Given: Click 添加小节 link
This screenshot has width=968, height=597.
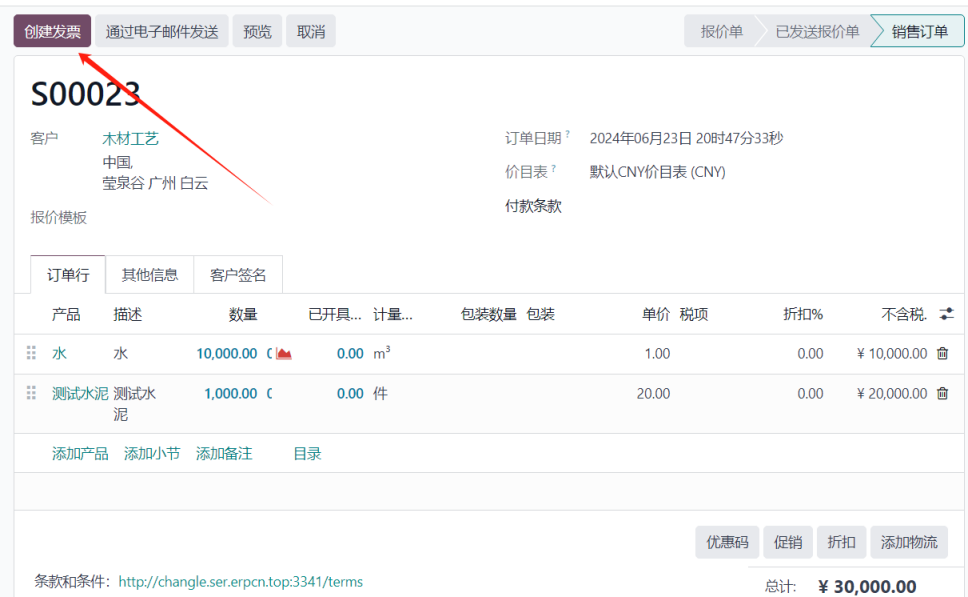Looking at the screenshot, I should click(x=152, y=454).
